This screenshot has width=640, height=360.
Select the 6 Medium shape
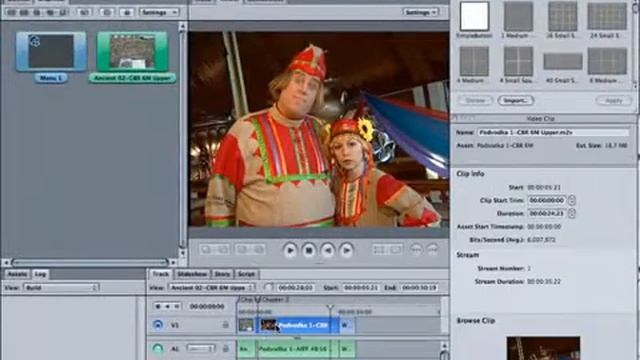(x=607, y=61)
